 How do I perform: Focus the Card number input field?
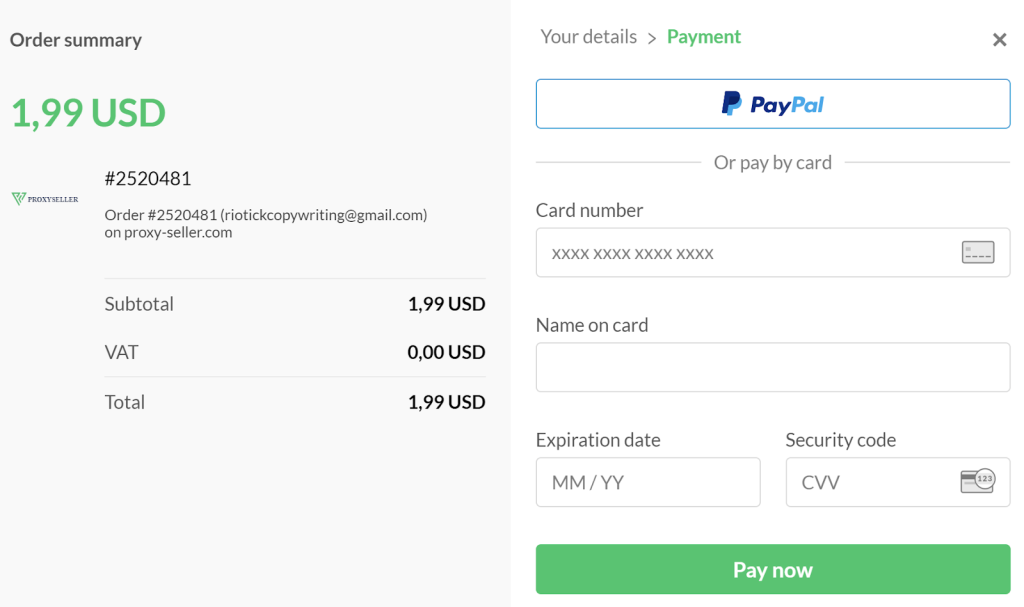(773, 252)
